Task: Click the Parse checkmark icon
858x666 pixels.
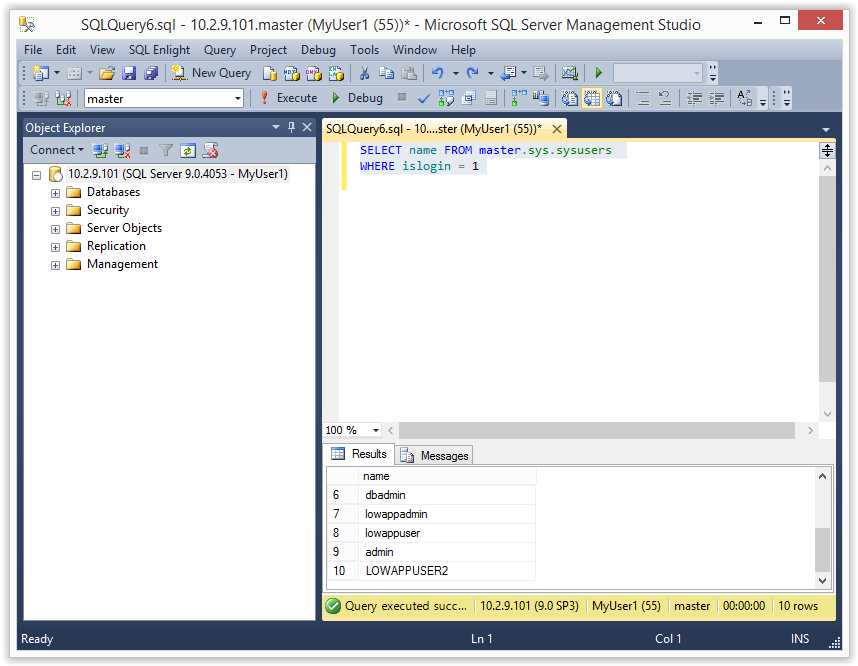Action: [x=424, y=99]
